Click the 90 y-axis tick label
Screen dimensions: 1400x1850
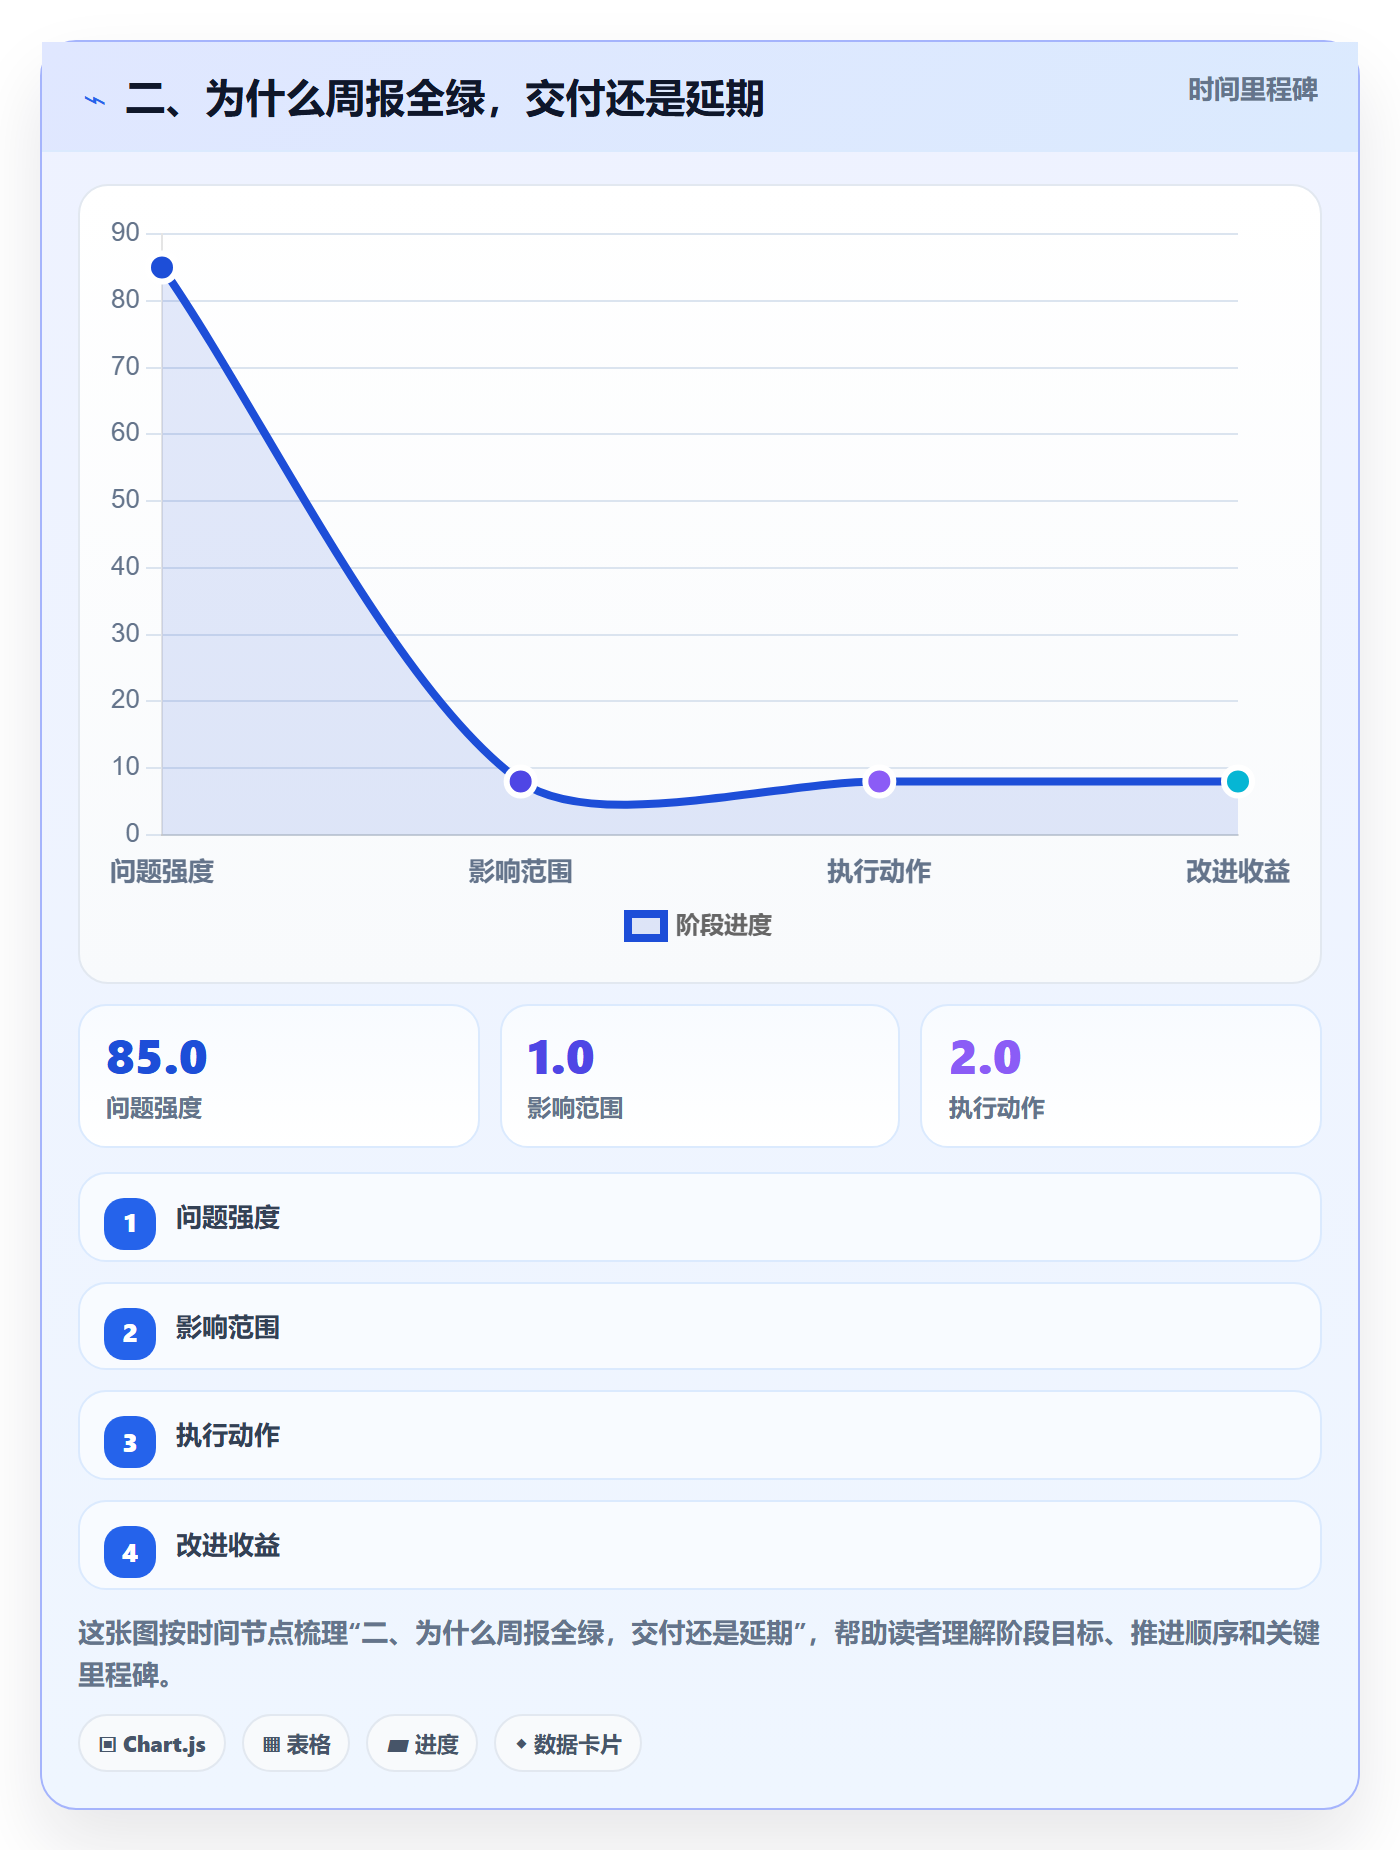[x=125, y=233]
